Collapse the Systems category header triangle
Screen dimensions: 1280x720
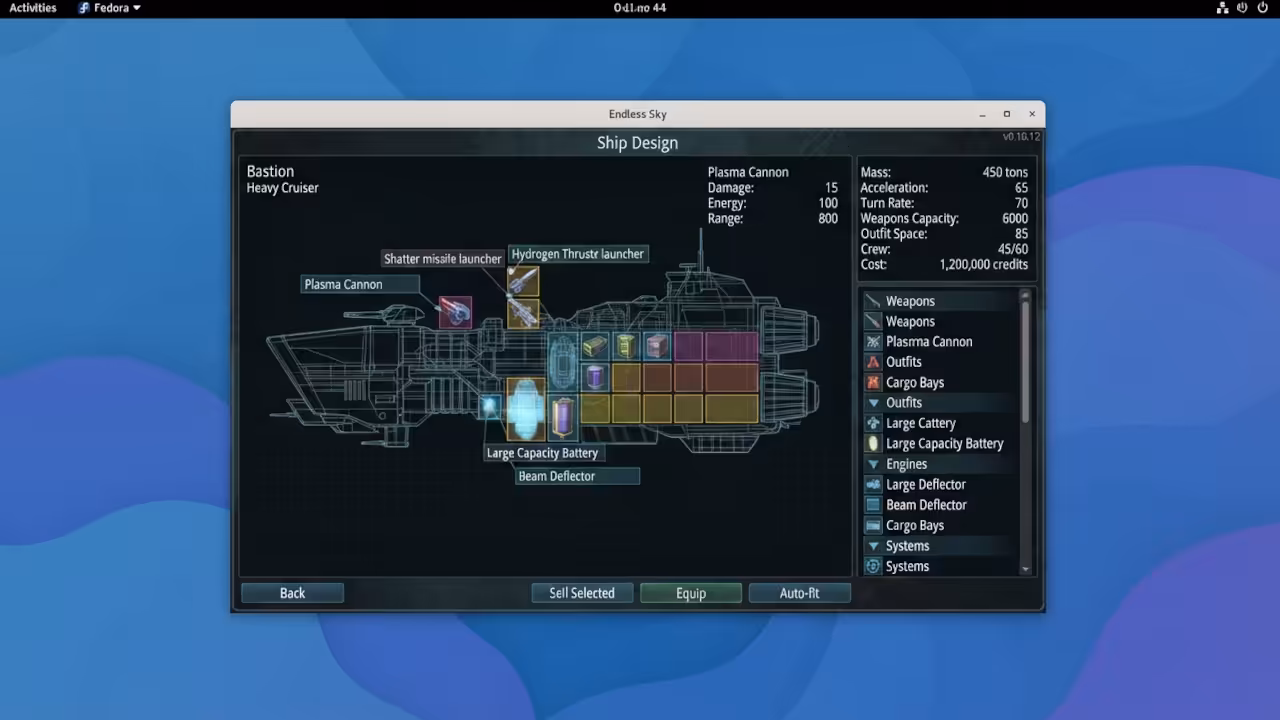click(x=873, y=546)
